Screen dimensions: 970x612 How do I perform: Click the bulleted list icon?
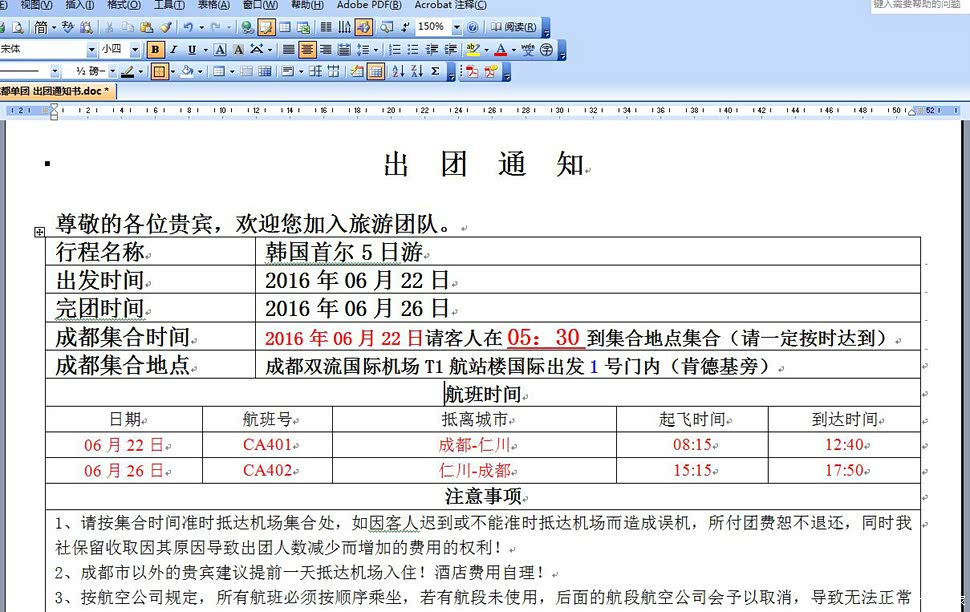pyautogui.click(x=414, y=49)
